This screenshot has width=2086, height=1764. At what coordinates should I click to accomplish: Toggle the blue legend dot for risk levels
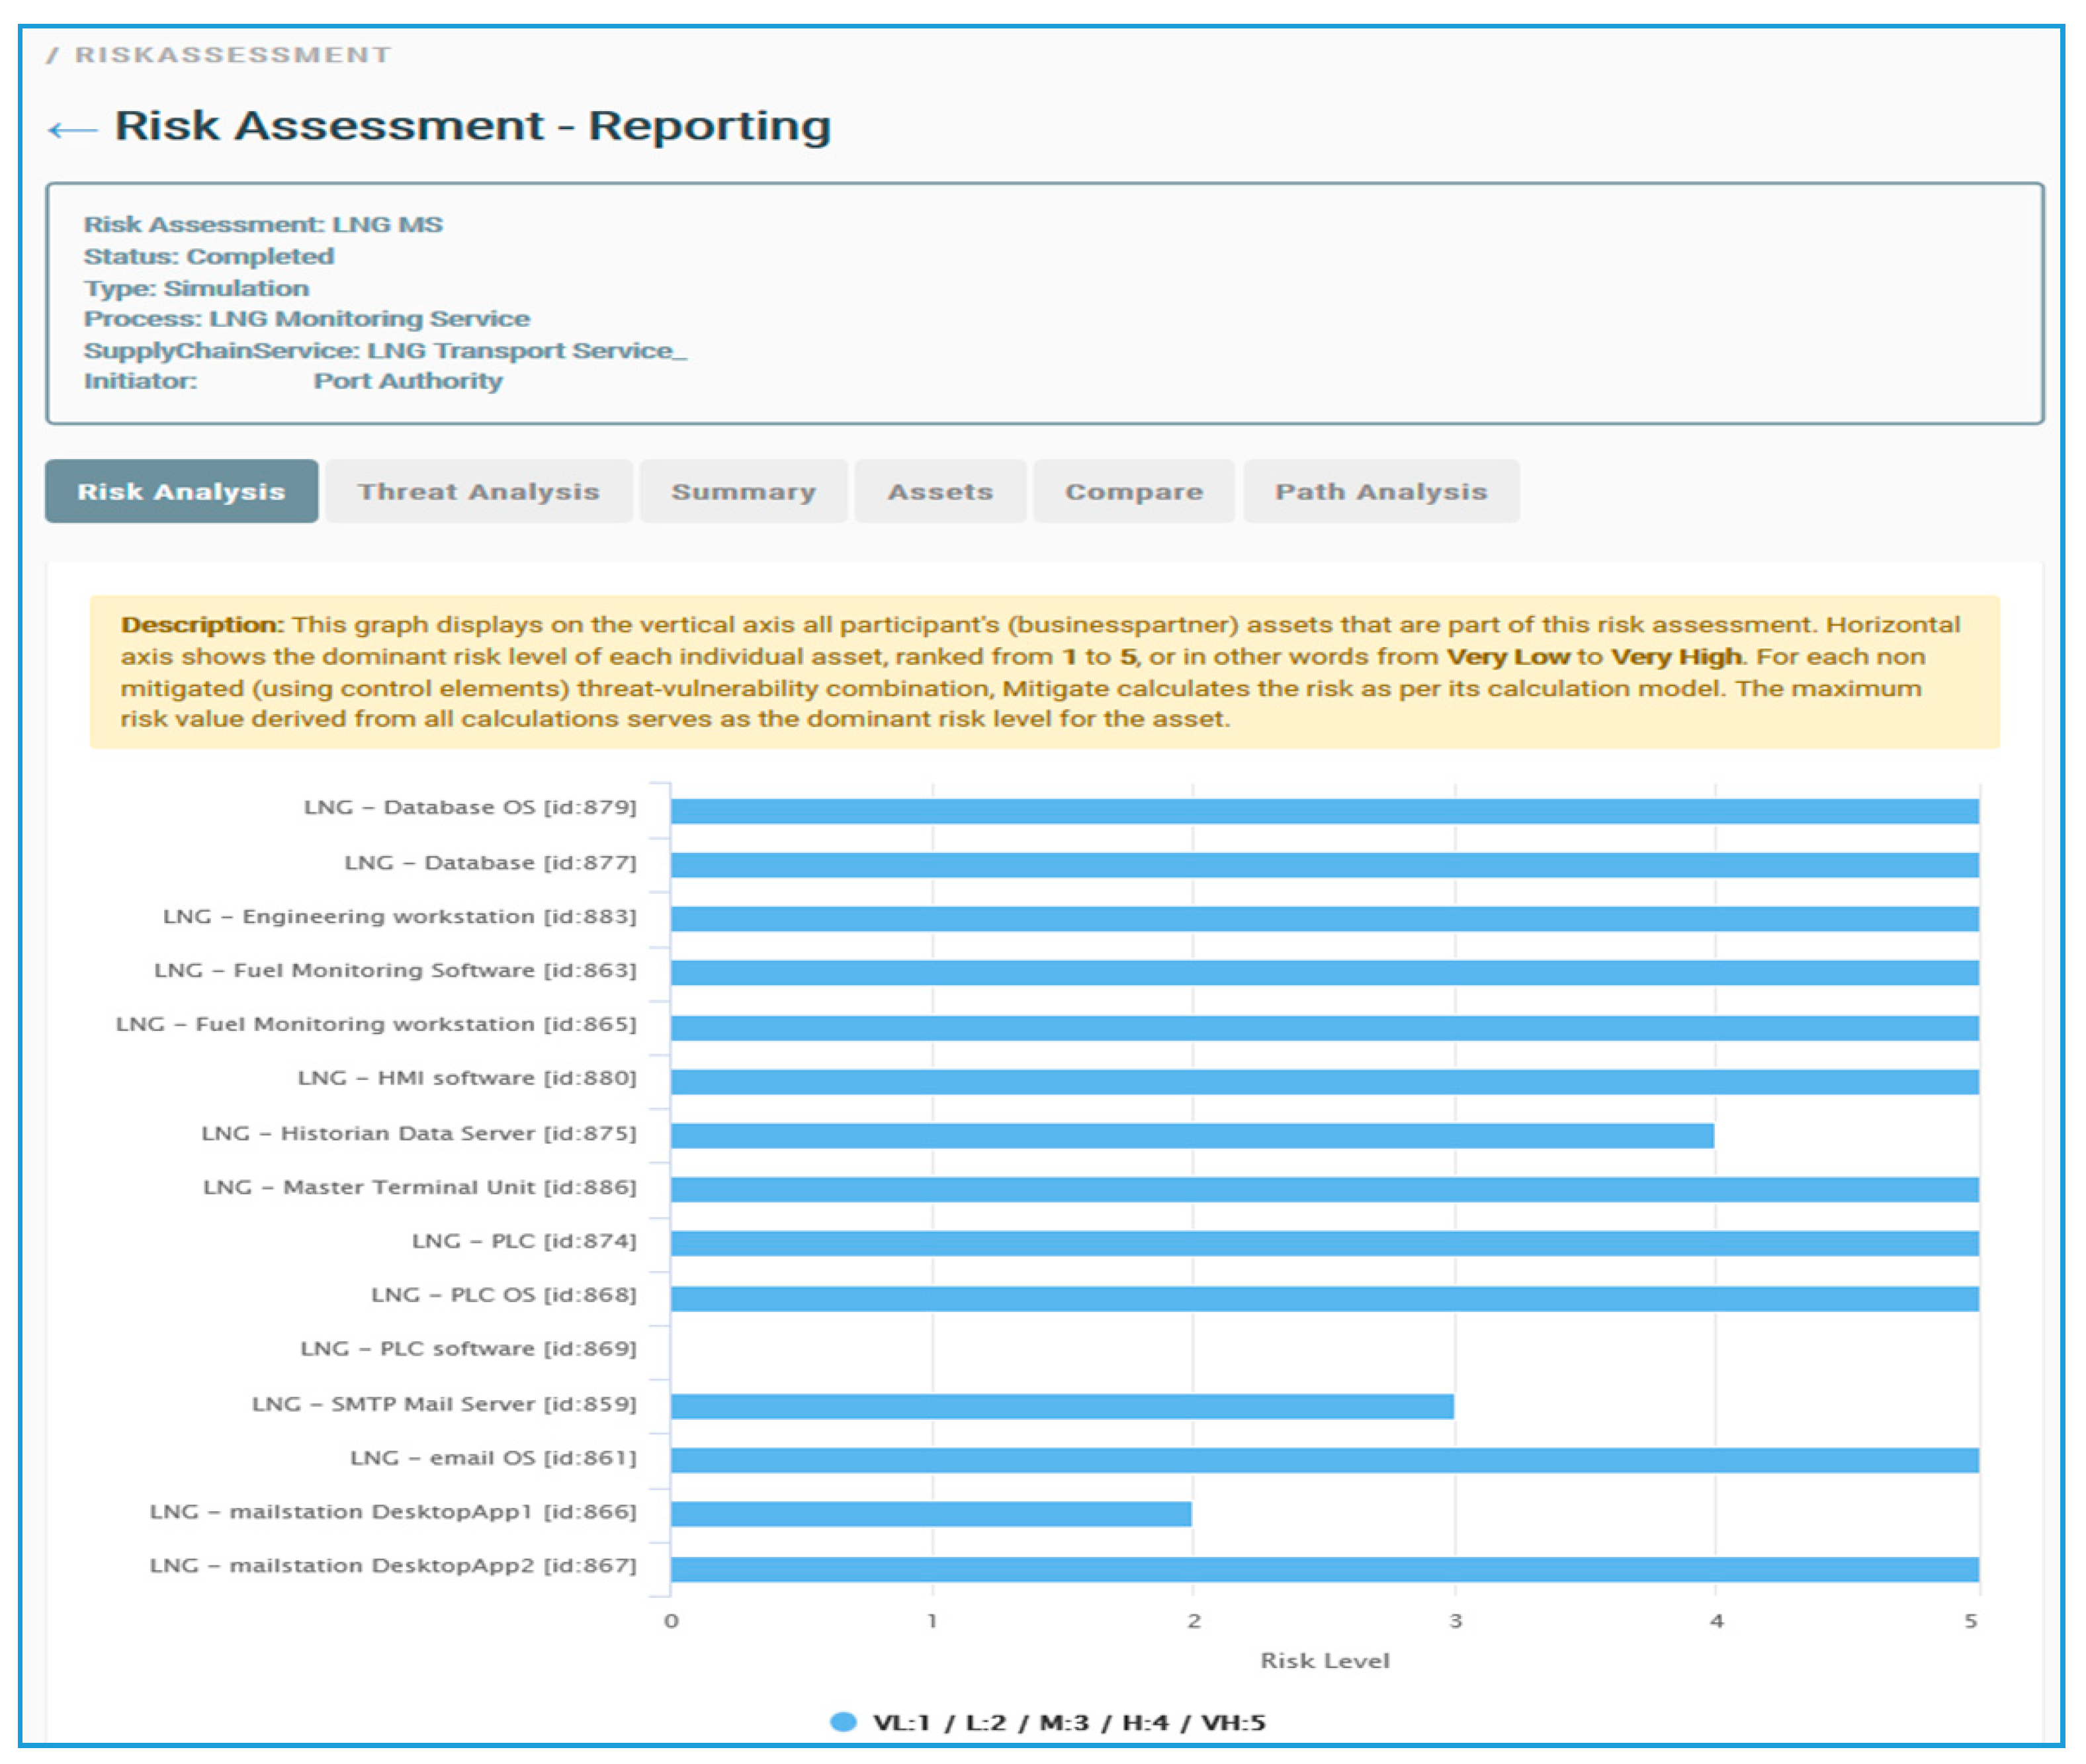(843, 1721)
